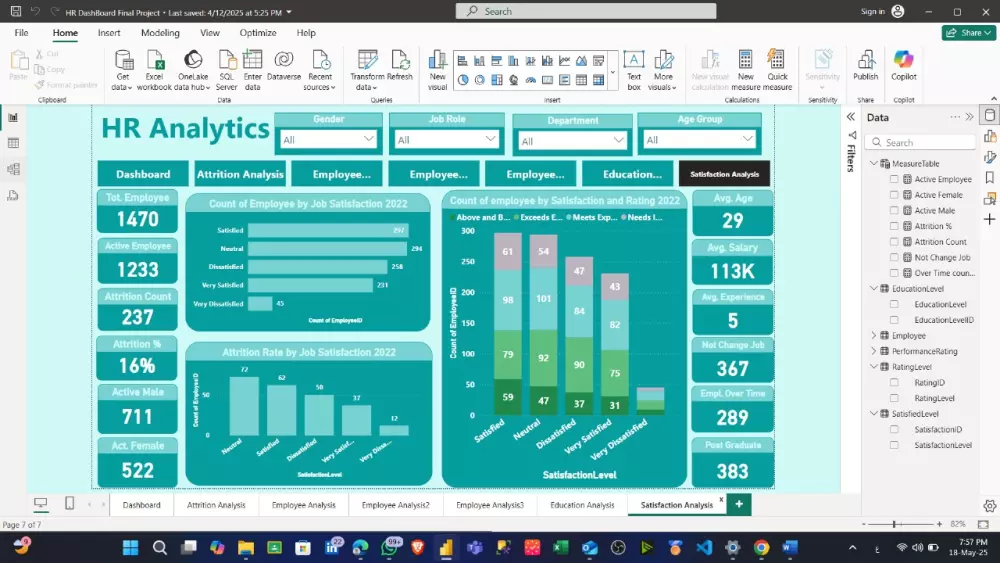Create a Quick measure
This screenshot has height=563, width=1000.
click(777, 70)
